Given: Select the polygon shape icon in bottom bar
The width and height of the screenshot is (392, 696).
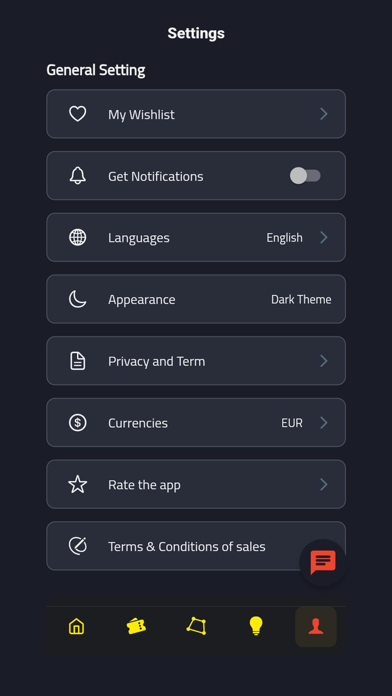Looking at the screenshot, I should (x=196, y=626).
